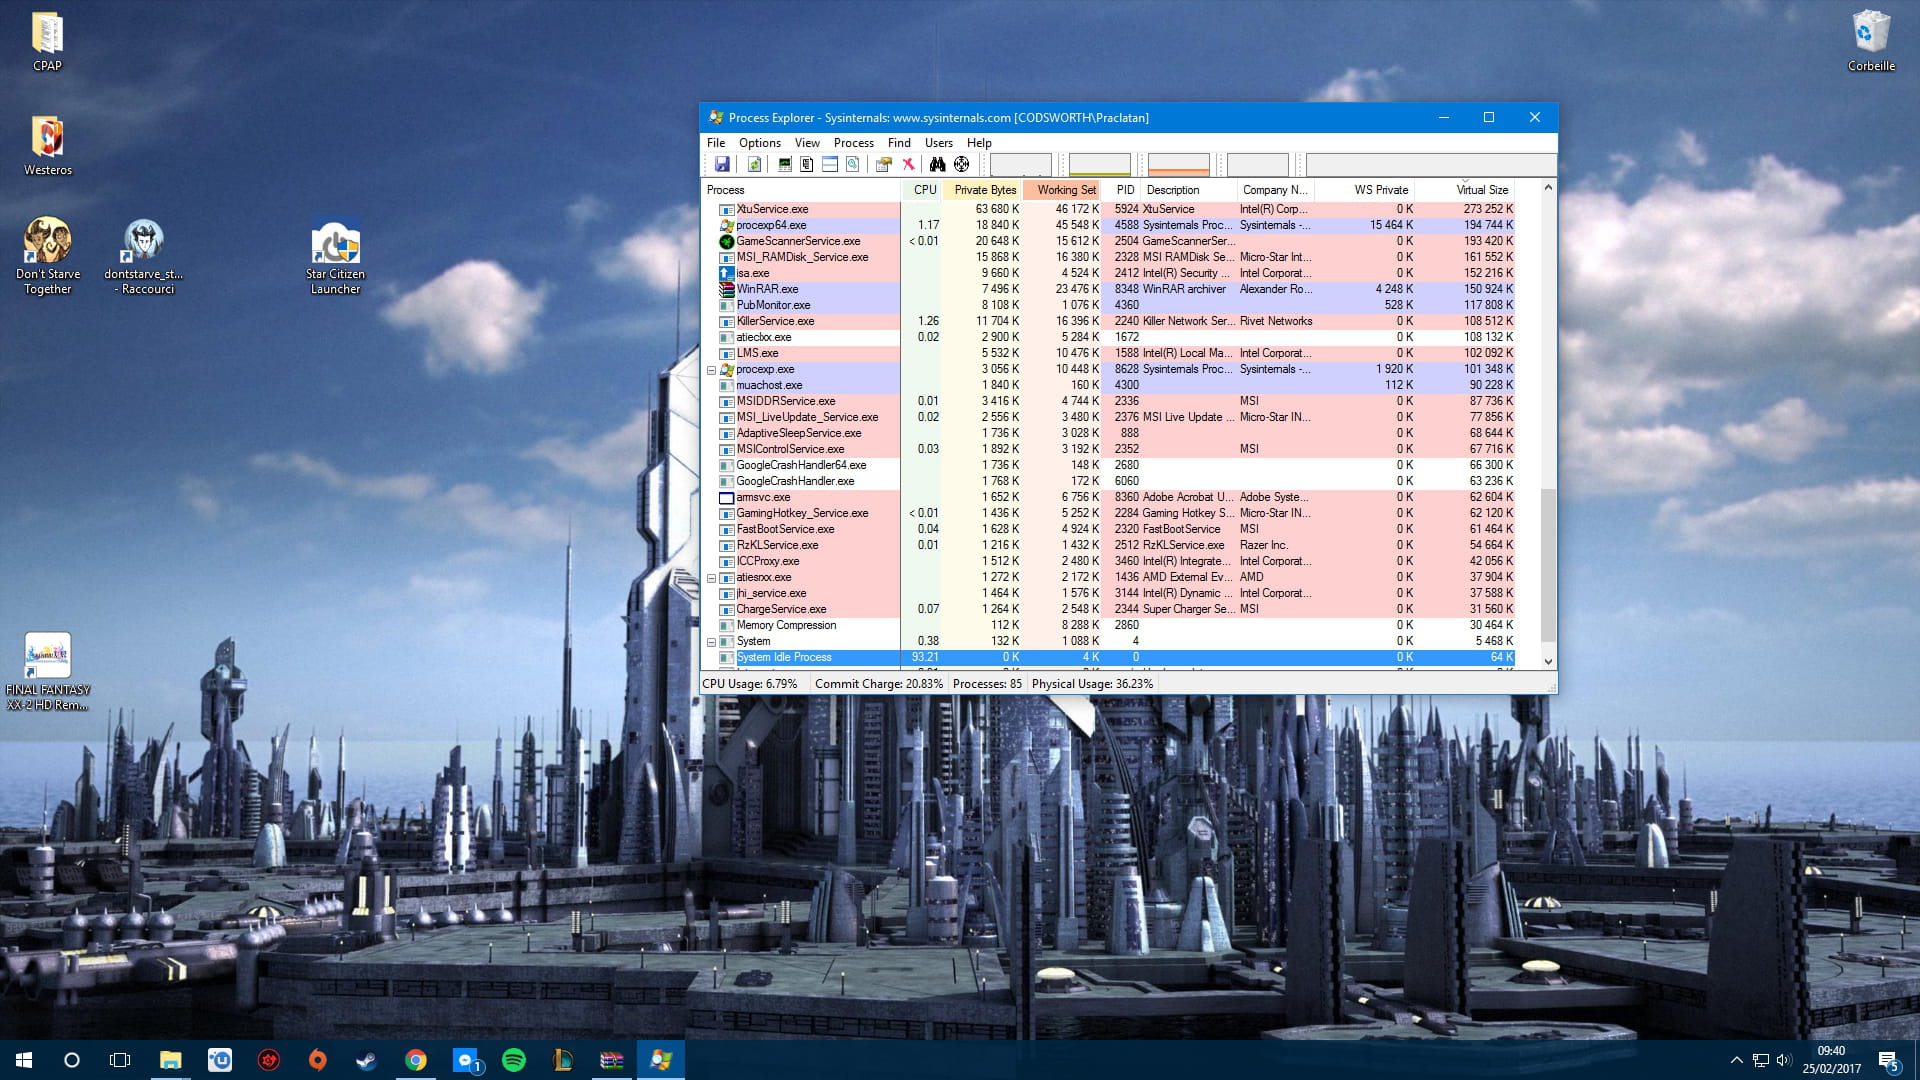Collapse the System tree node

point(711,642)
